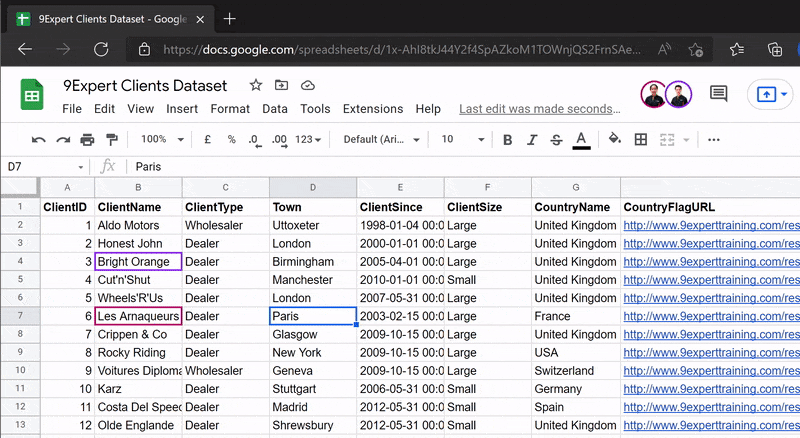Toggle strikethrough formatting
The height and width of the screenshot is (438, 800).
tap(556, 140)
